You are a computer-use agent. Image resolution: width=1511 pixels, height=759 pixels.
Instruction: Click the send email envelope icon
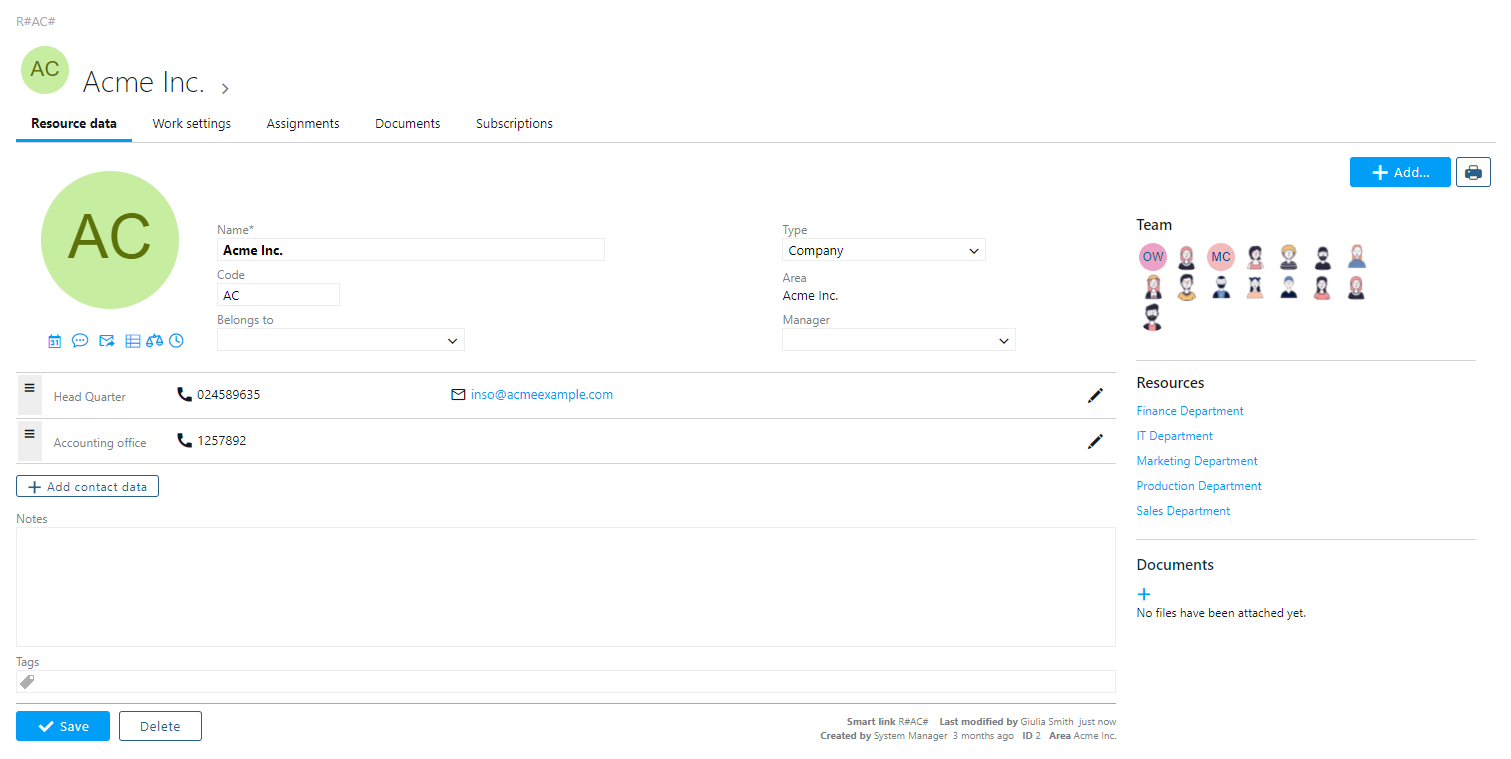coord(106,341)
